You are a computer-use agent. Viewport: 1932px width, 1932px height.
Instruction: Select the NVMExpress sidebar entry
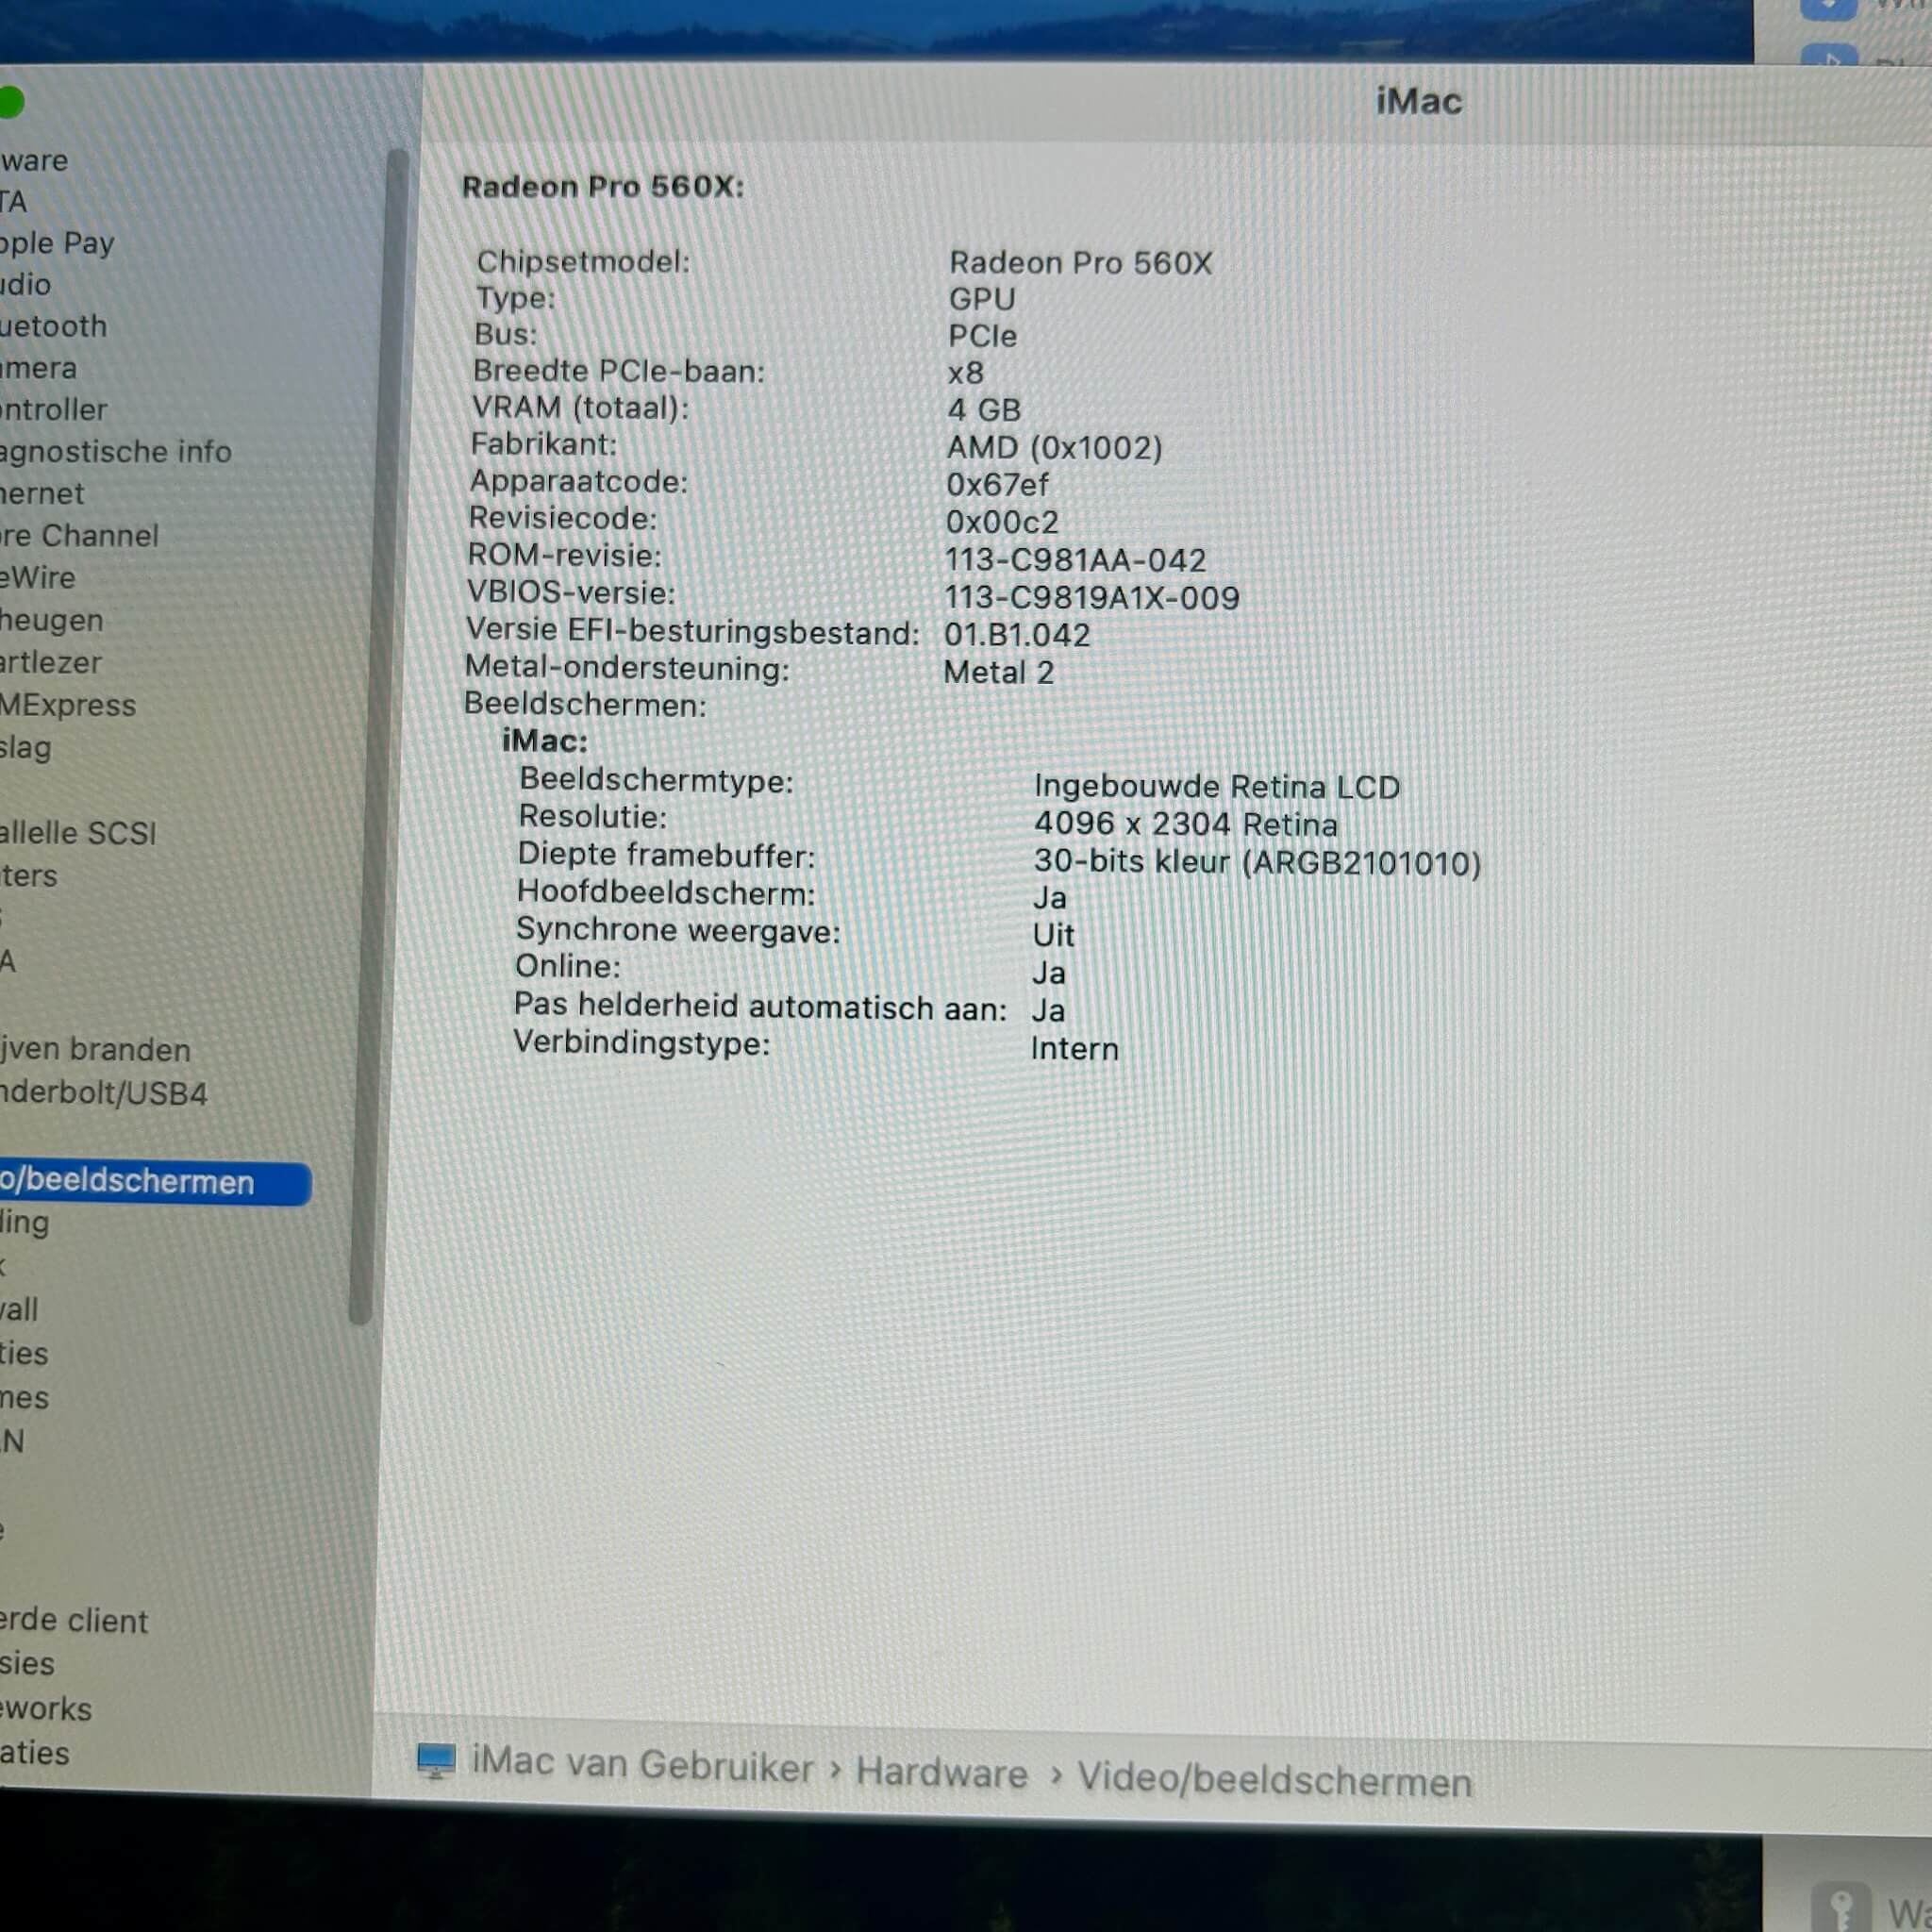[x=68, y=706]
